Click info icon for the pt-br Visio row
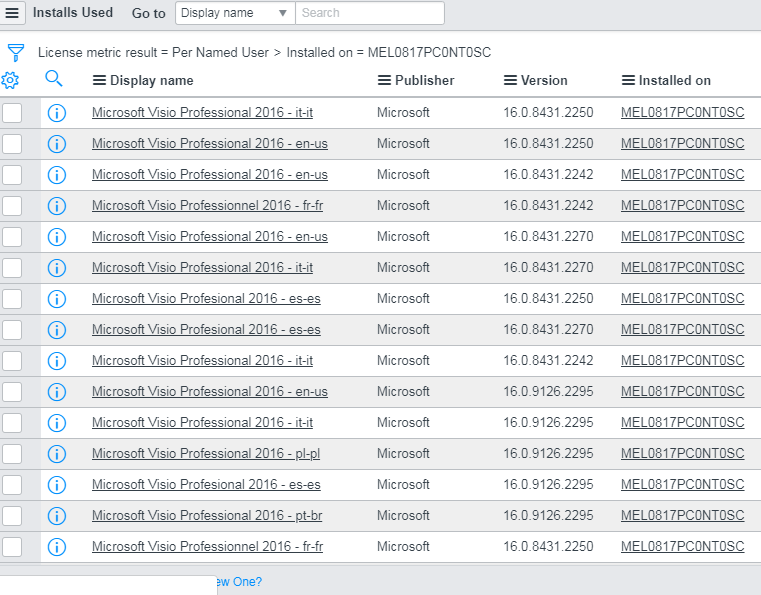761x595 pixels. pos(57,516)
